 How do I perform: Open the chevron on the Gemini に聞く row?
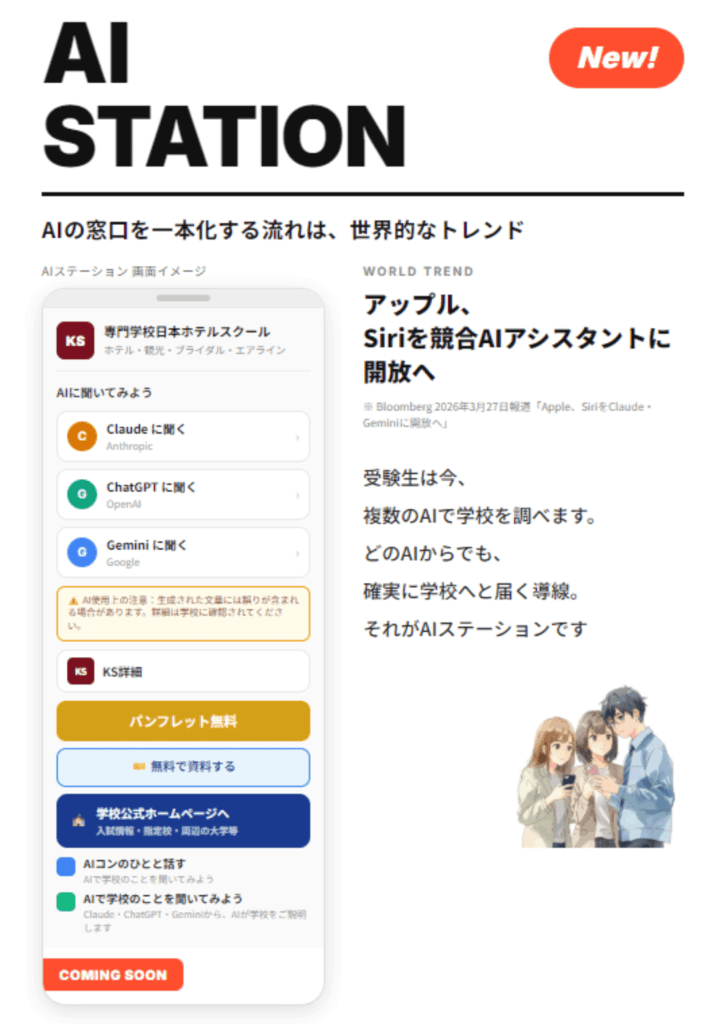[x=298, y=553]
